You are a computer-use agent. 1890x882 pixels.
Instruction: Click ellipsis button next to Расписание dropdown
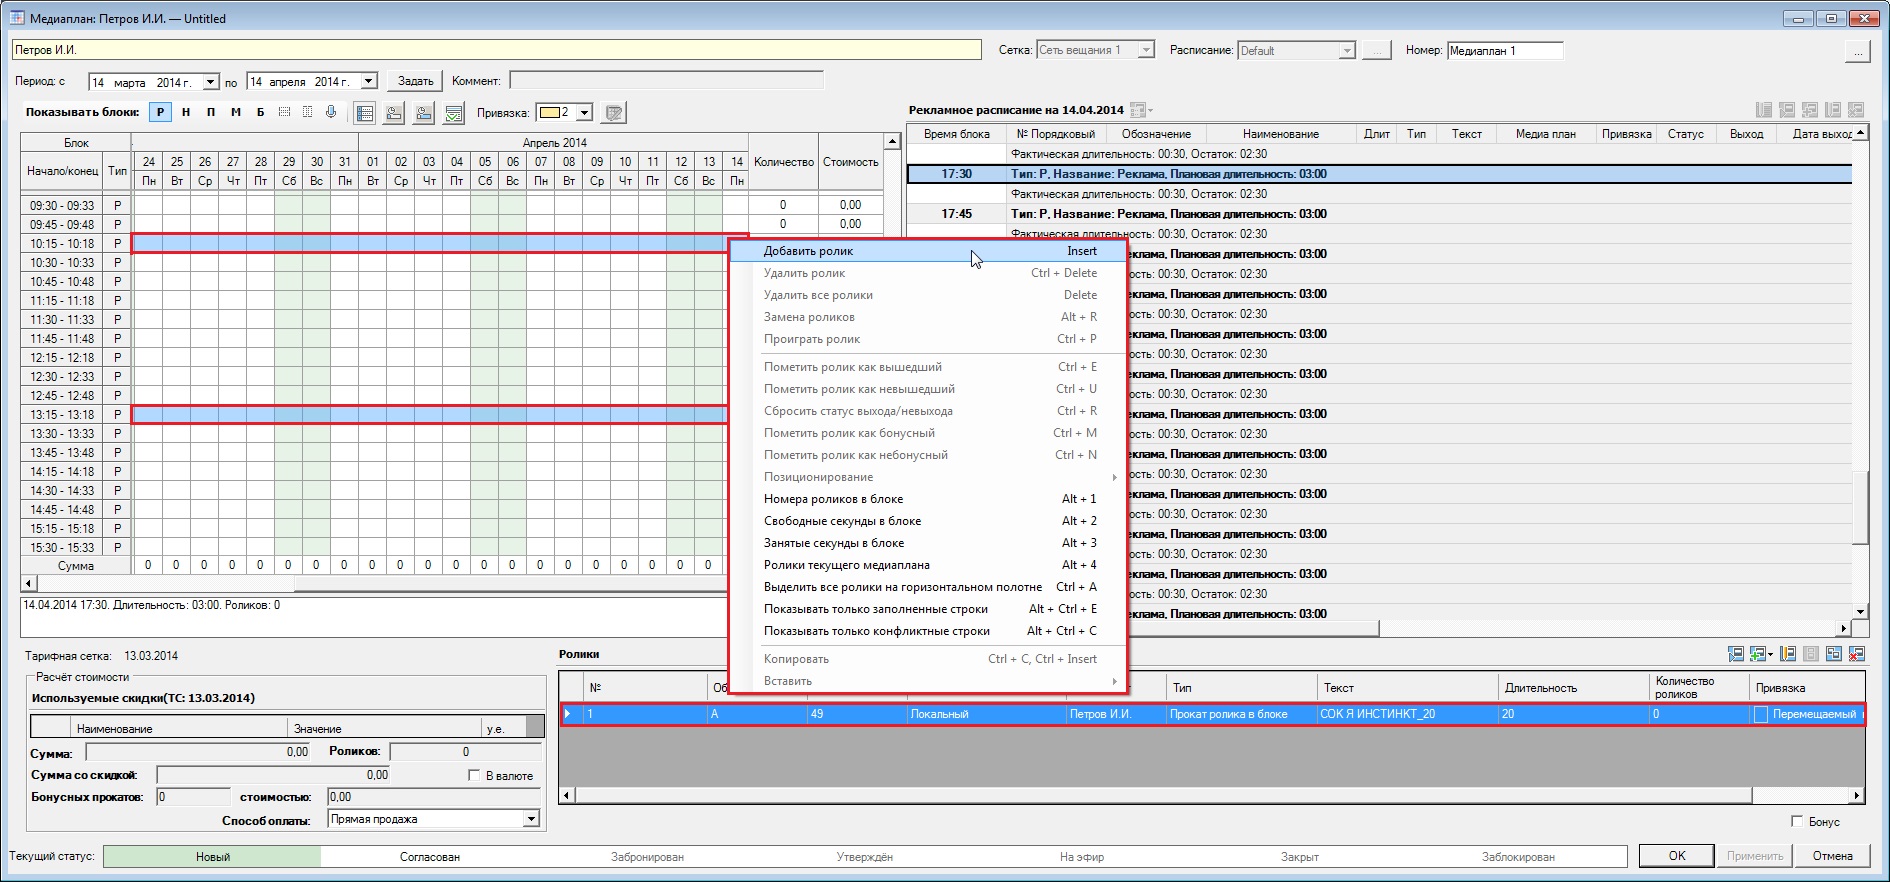(x=1377, y=50)
